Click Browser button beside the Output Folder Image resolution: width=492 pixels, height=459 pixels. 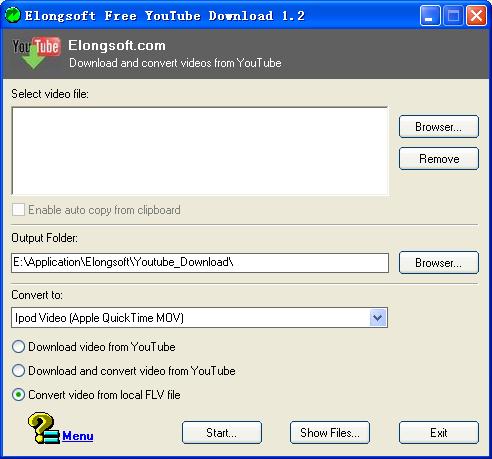tap(439, 263)
